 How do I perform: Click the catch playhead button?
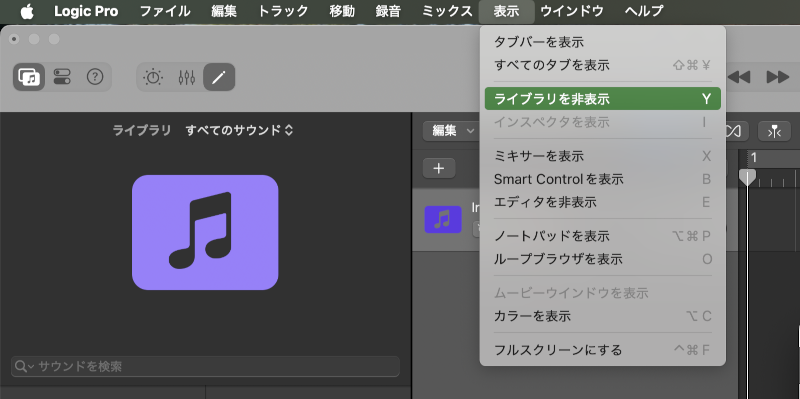[x=774, y=132]
